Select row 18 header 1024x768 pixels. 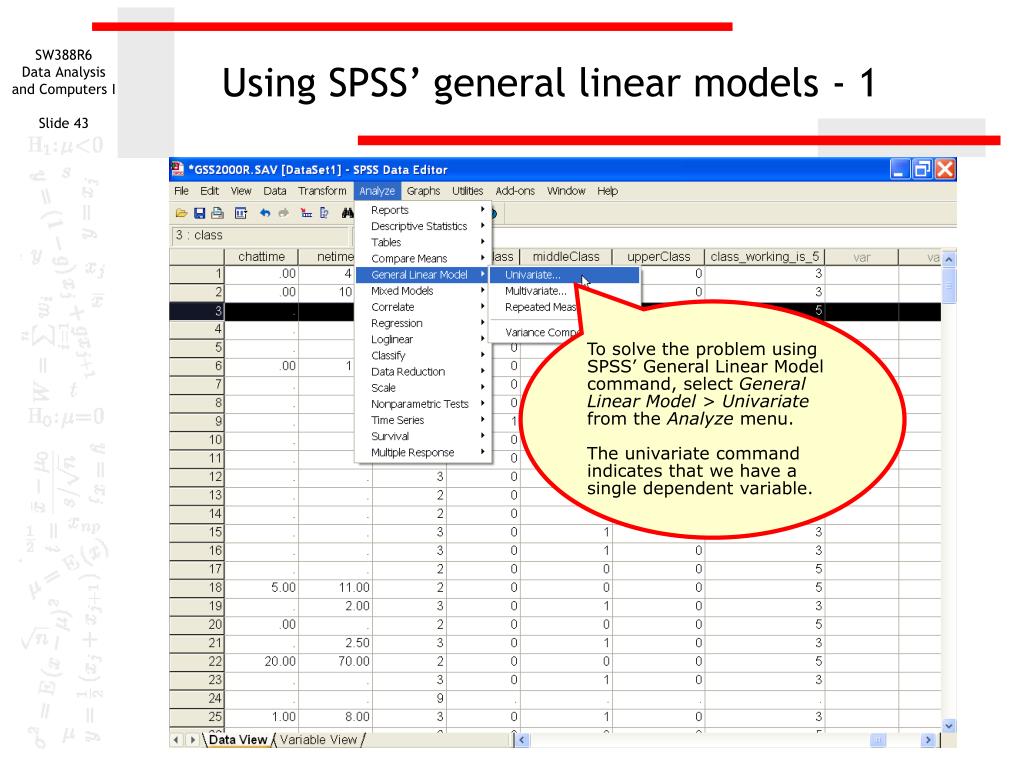[197, 588]
